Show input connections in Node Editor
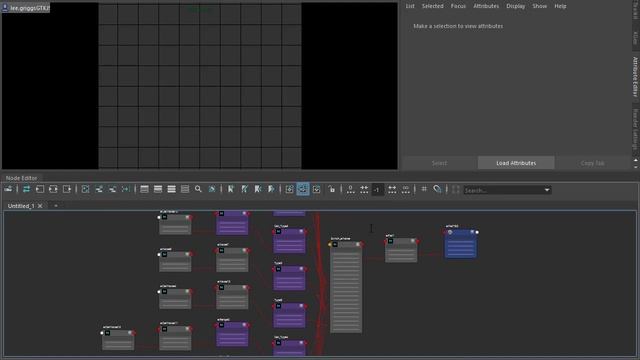This screenshot has width=640, height=360. tap(40, 189)
